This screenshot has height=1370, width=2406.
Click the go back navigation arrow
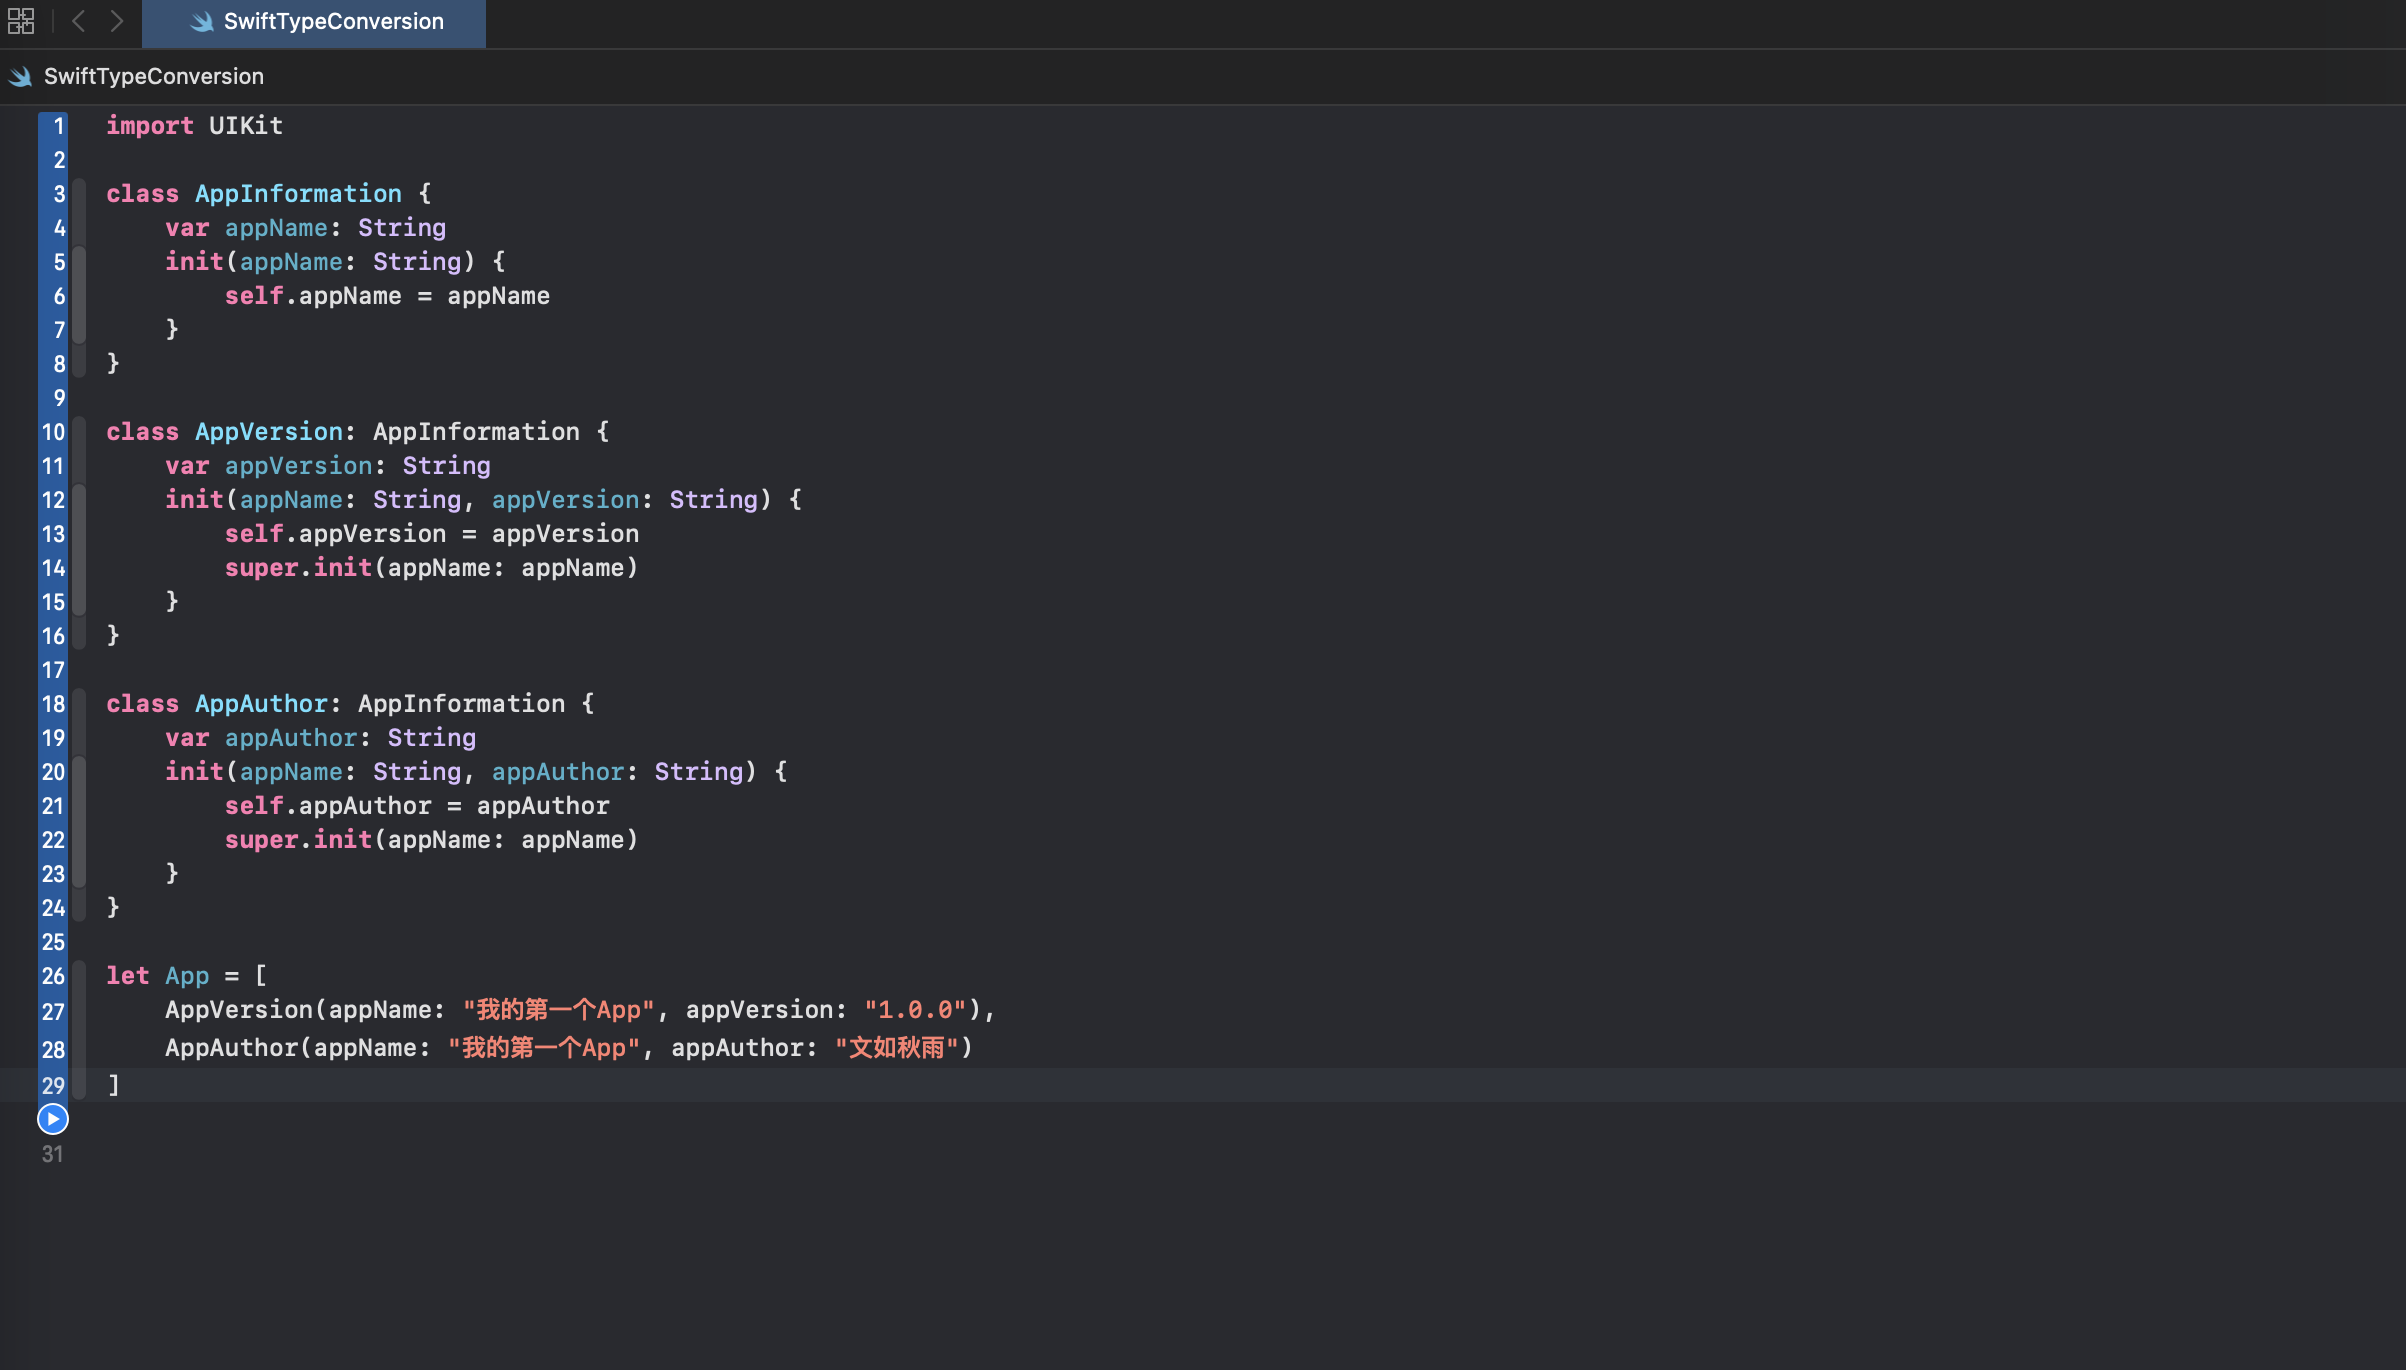79,21
